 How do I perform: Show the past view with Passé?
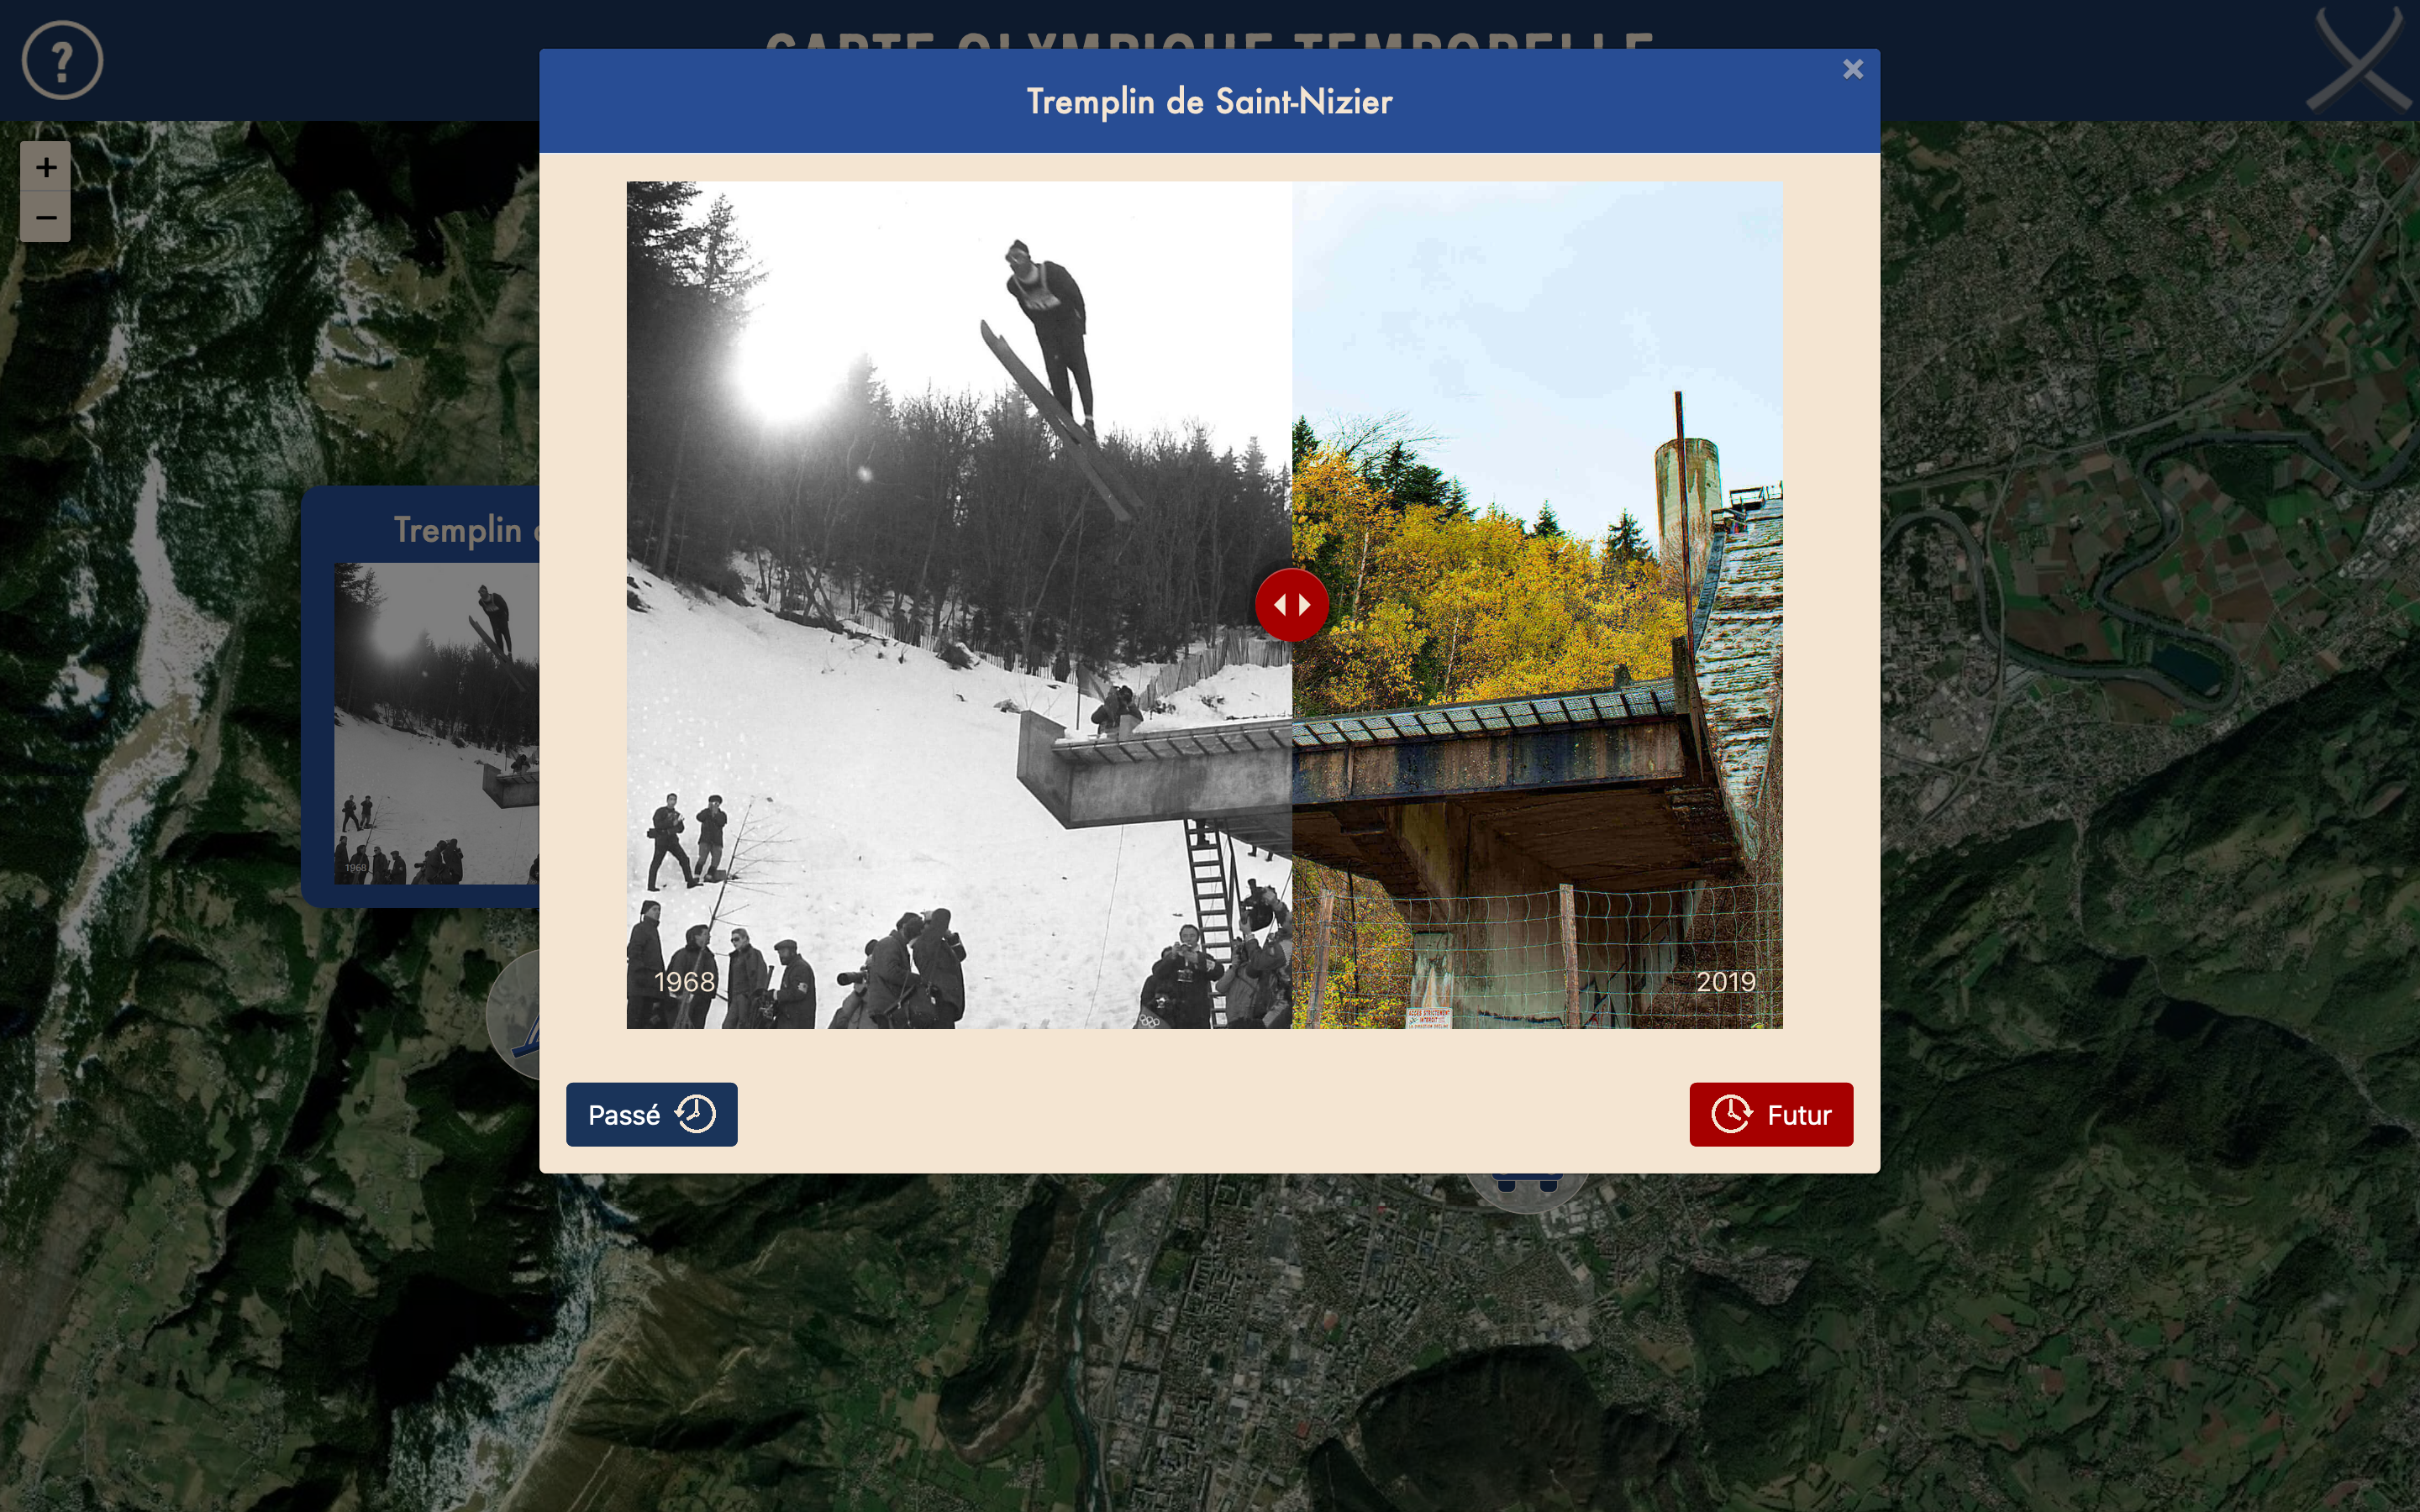tap(651, 1114)
